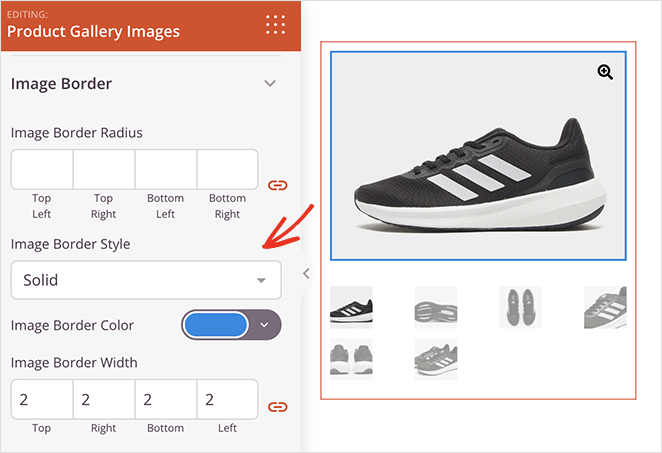Select the pair of sneakers angled thumbnail
Viewport: 662px width, 453px height.
tap(436, 359)
